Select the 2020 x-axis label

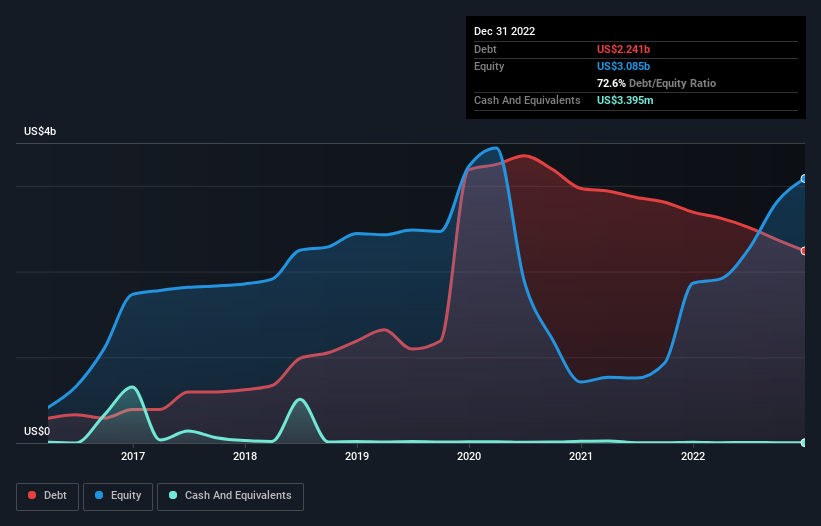coord(469,456)
